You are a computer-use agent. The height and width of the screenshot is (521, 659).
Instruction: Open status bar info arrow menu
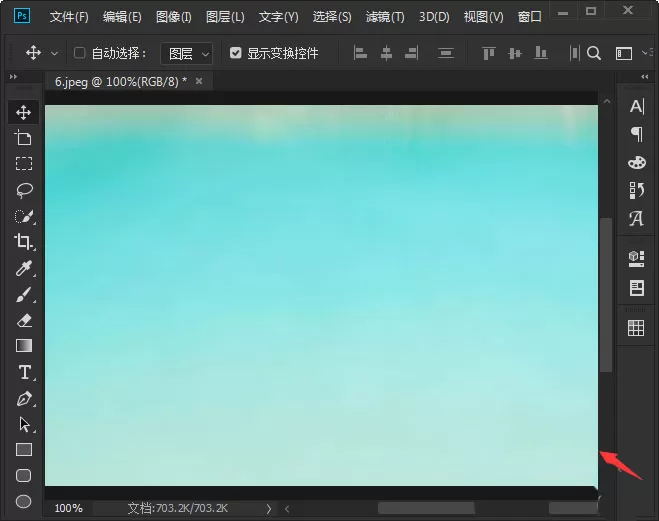click(269, 509)
